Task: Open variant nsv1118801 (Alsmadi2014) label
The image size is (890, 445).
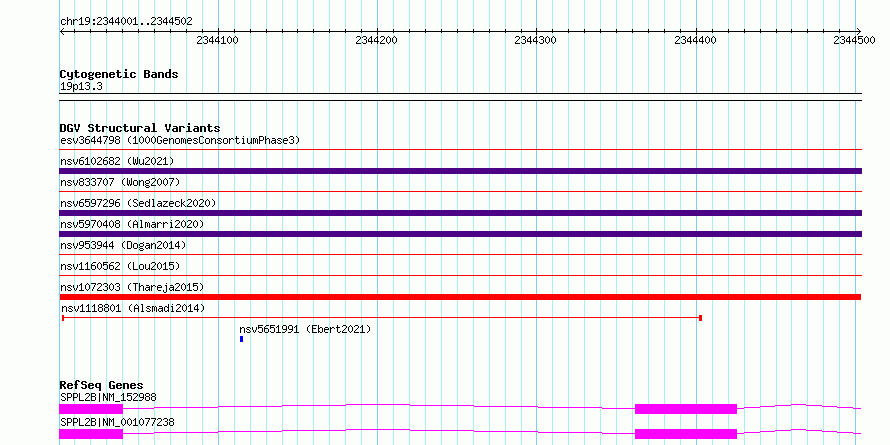Action: coord(133,308)
